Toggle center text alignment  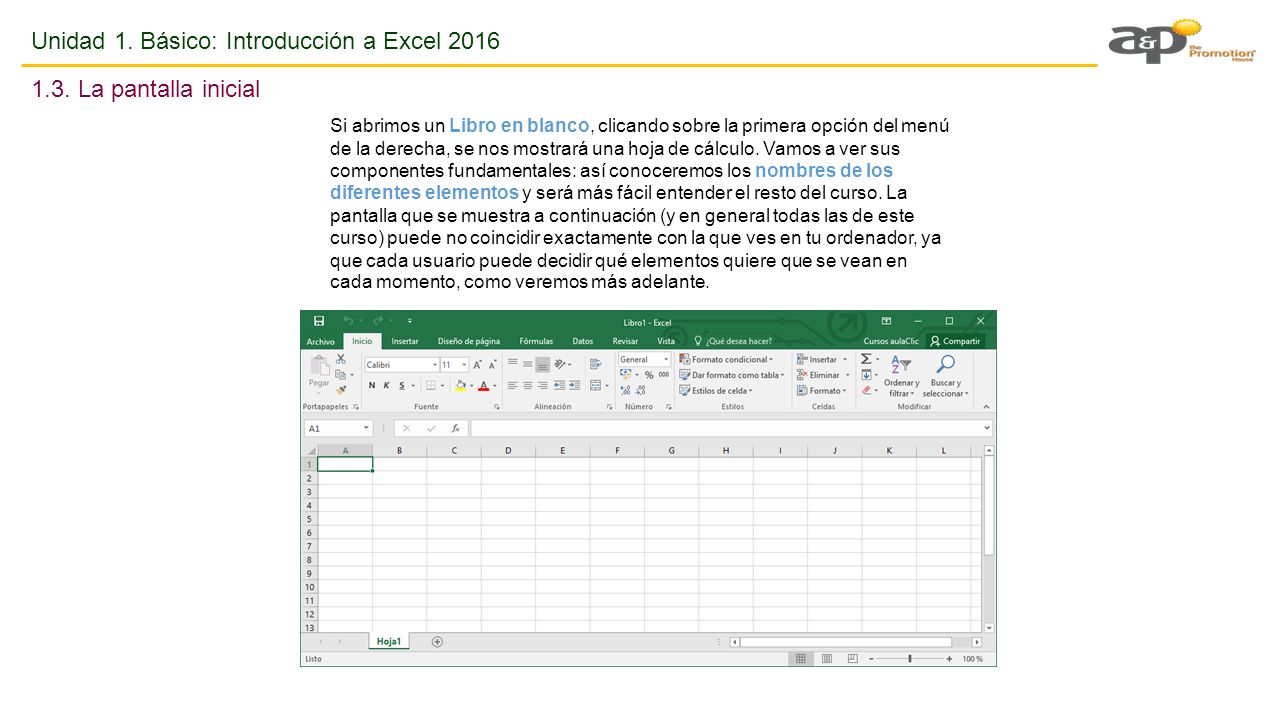527,385
